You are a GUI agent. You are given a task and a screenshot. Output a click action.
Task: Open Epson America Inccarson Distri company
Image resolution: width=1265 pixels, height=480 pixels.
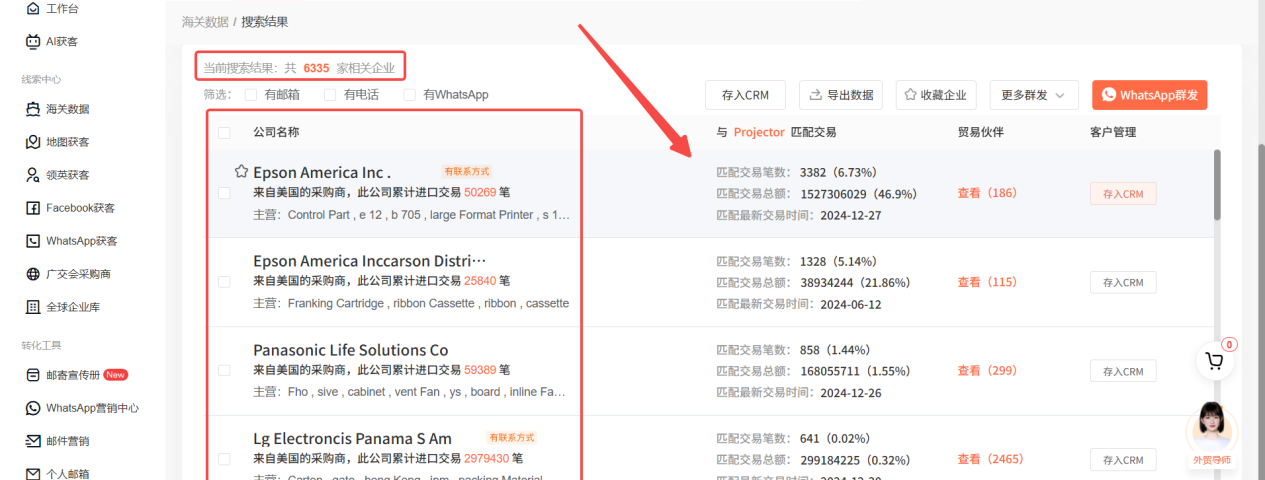370,261
